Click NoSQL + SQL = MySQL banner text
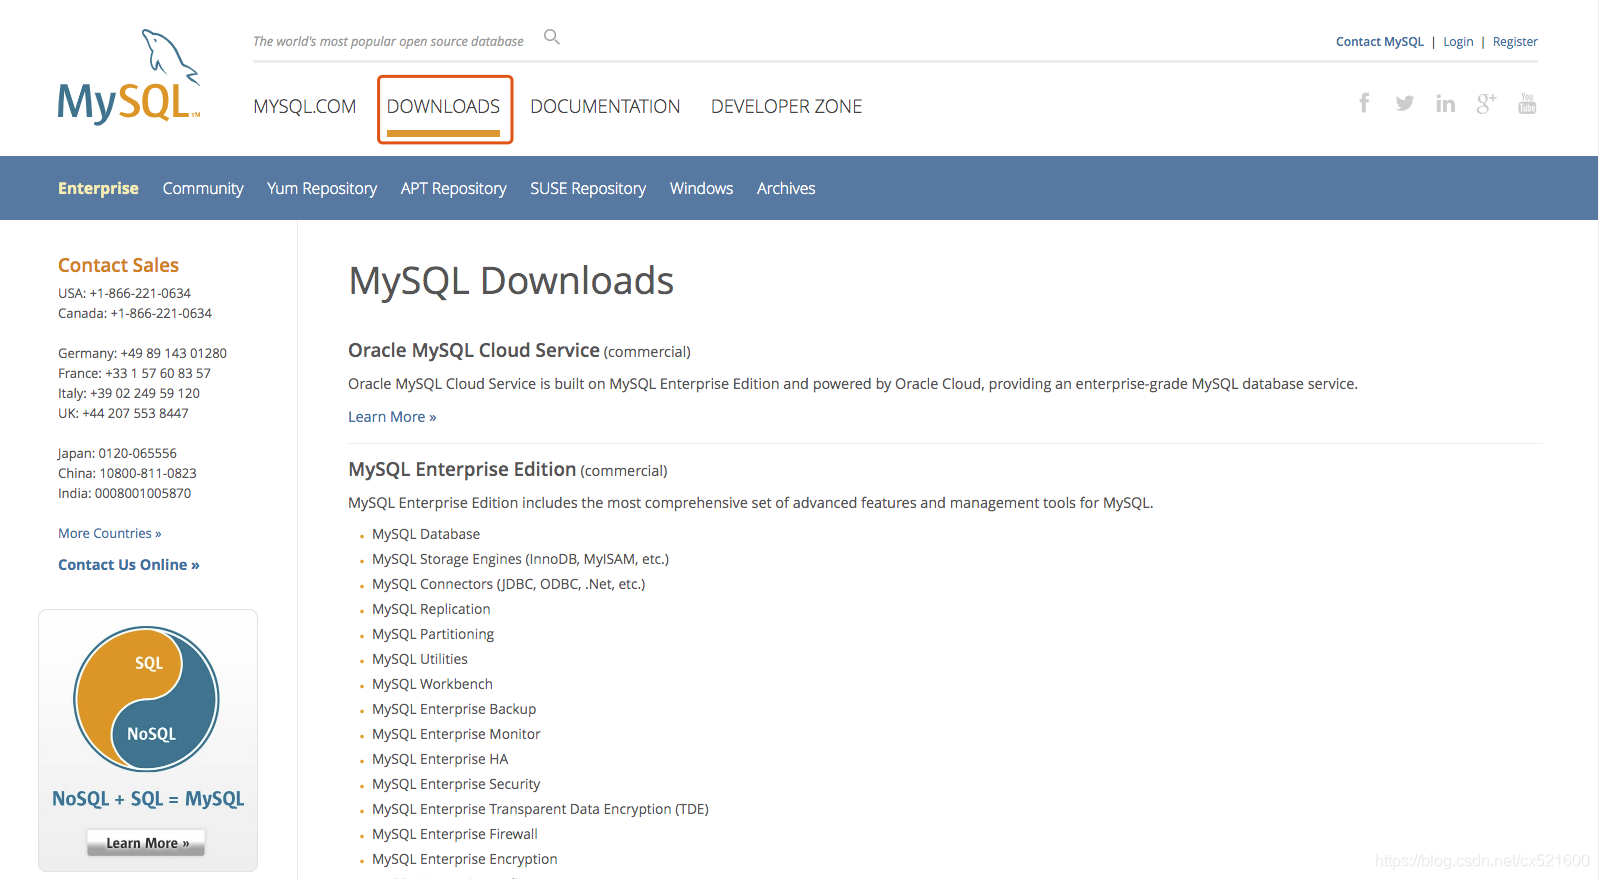This screenshot has height=879, width=1599. [148, 799]
